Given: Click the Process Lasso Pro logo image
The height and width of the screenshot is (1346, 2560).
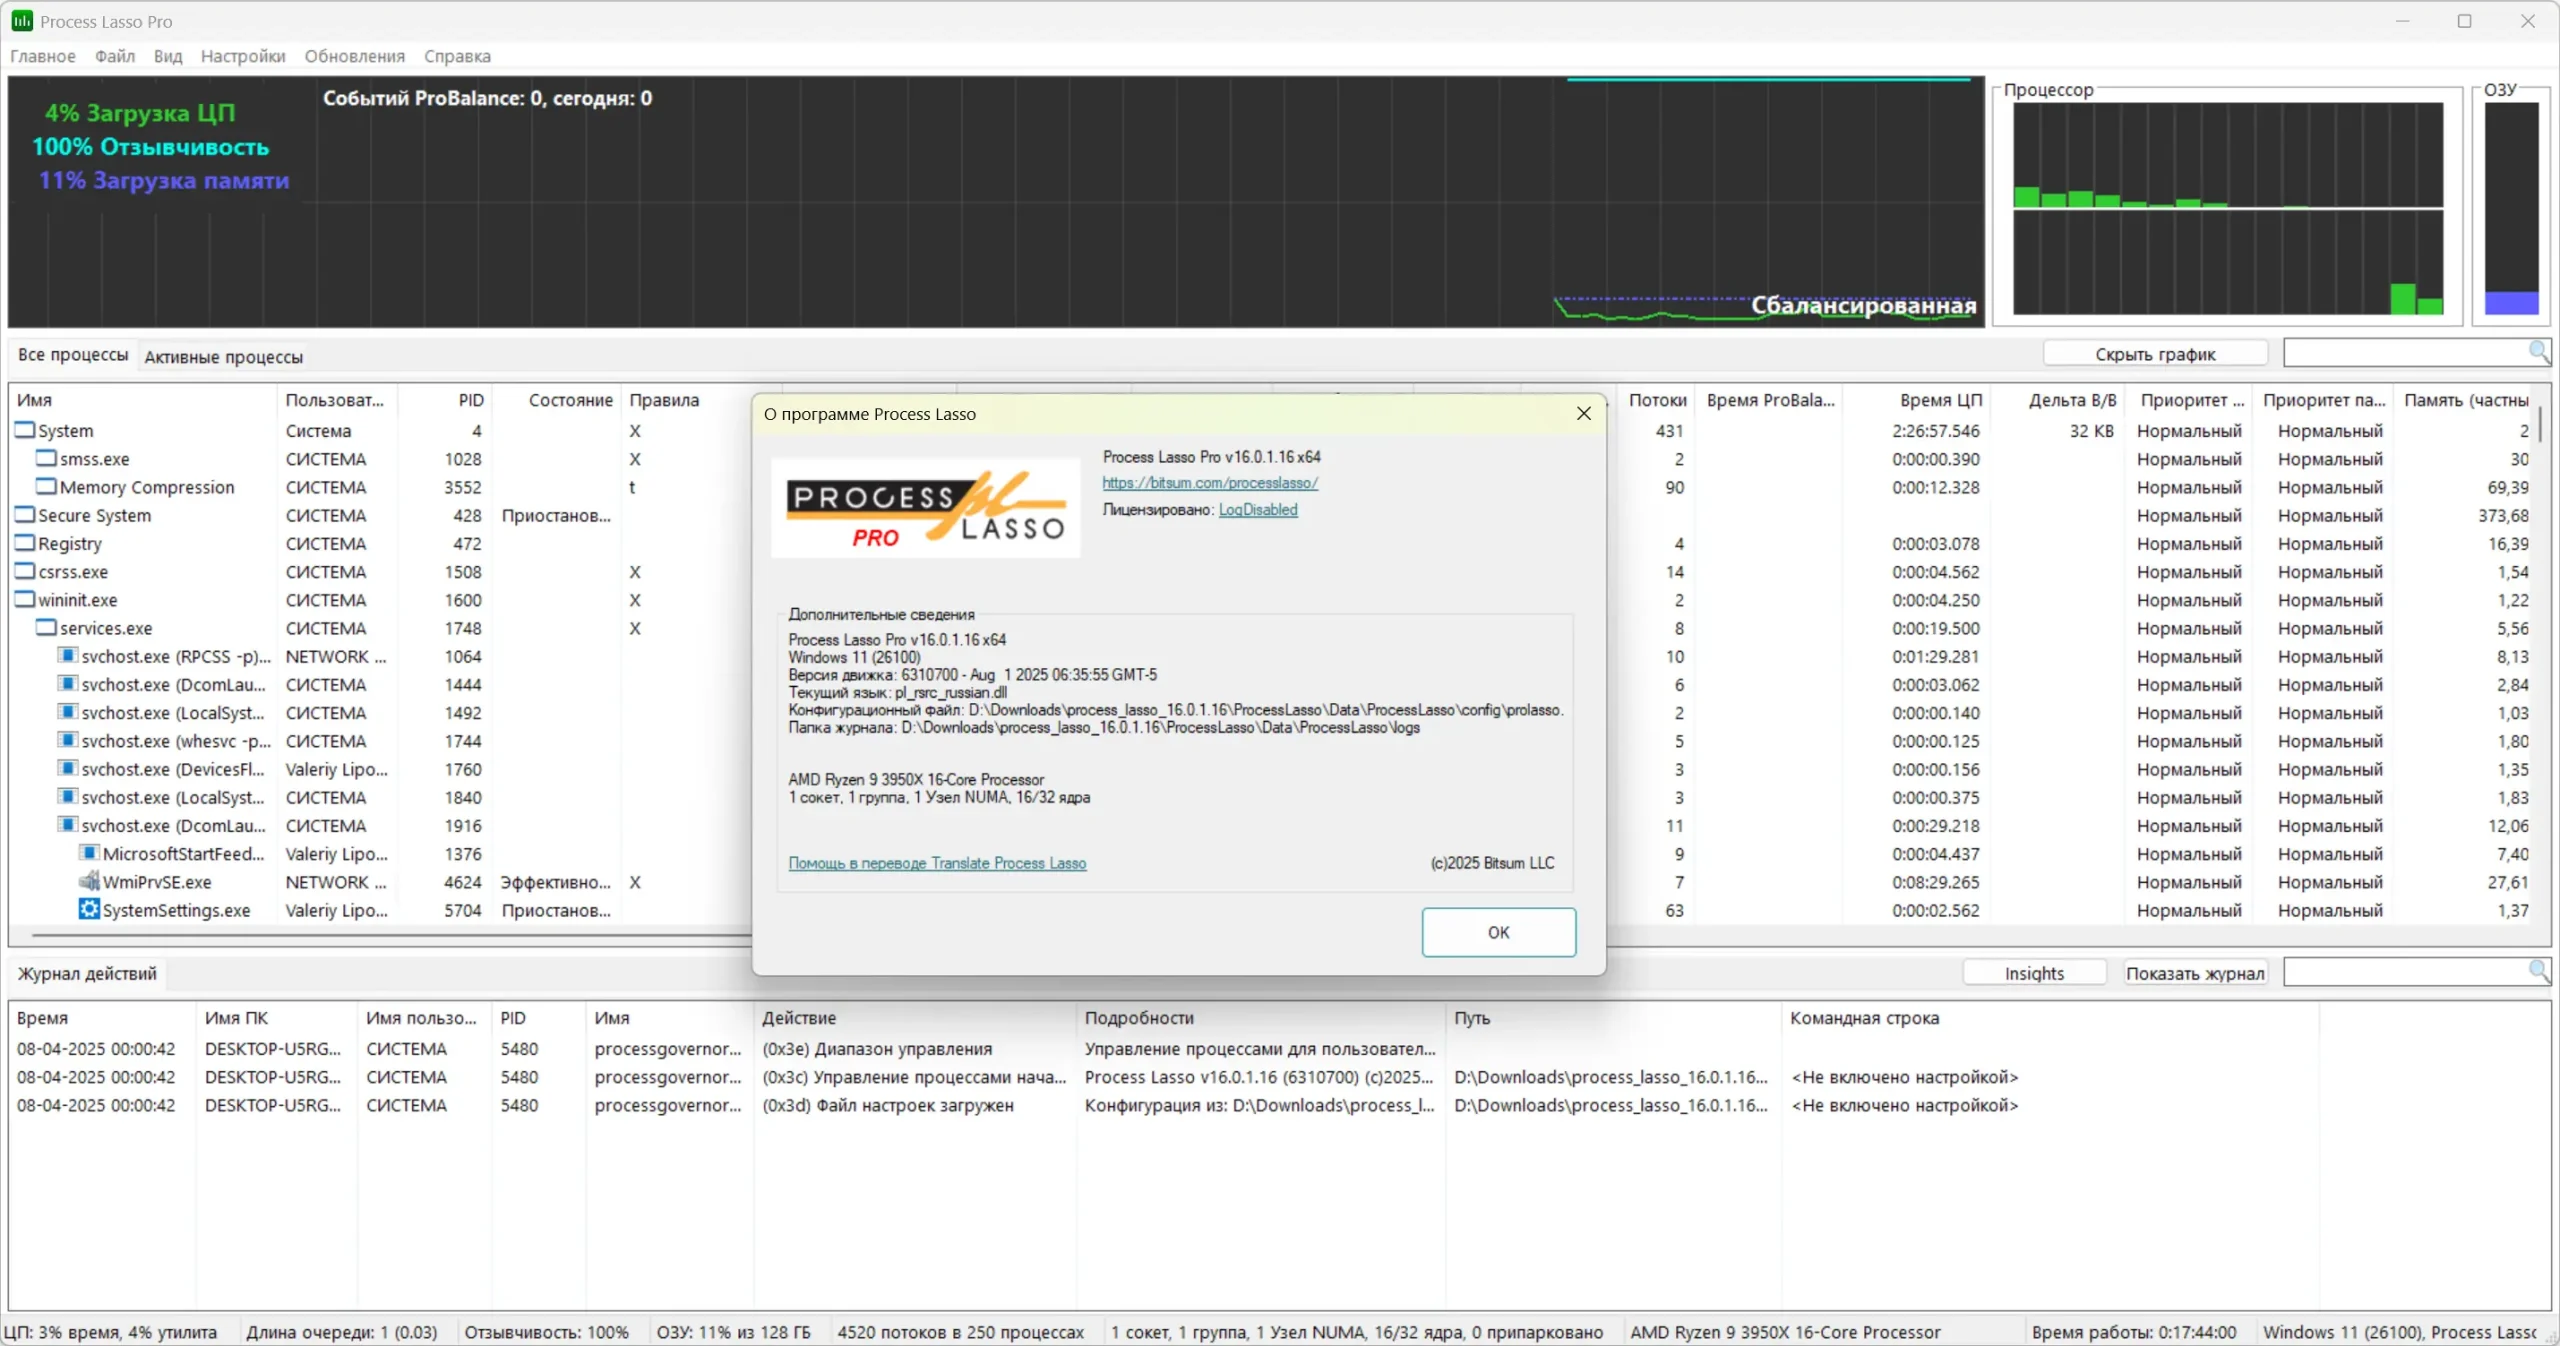Looking at the screenshot, I should tap(925, 508).
